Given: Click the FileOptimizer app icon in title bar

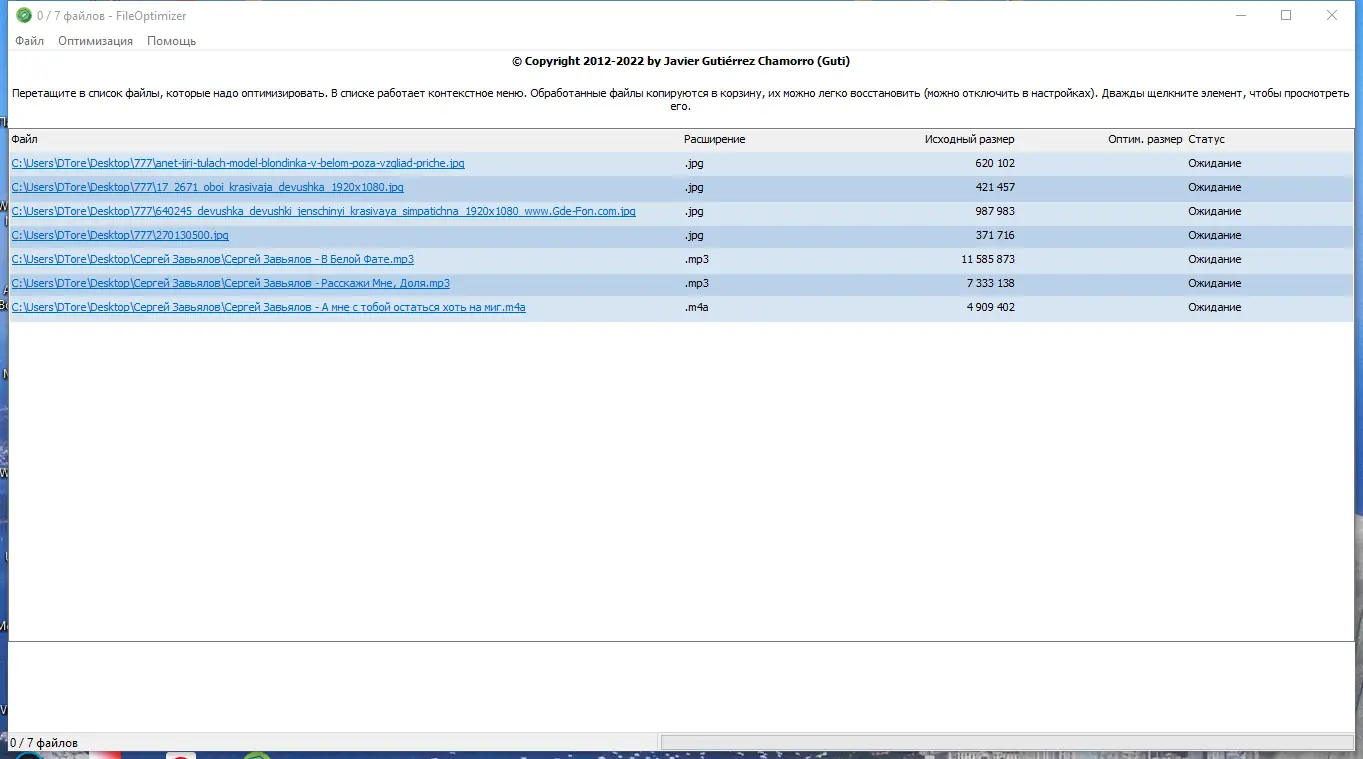Looking at the screenshot, I should [24, 15].
